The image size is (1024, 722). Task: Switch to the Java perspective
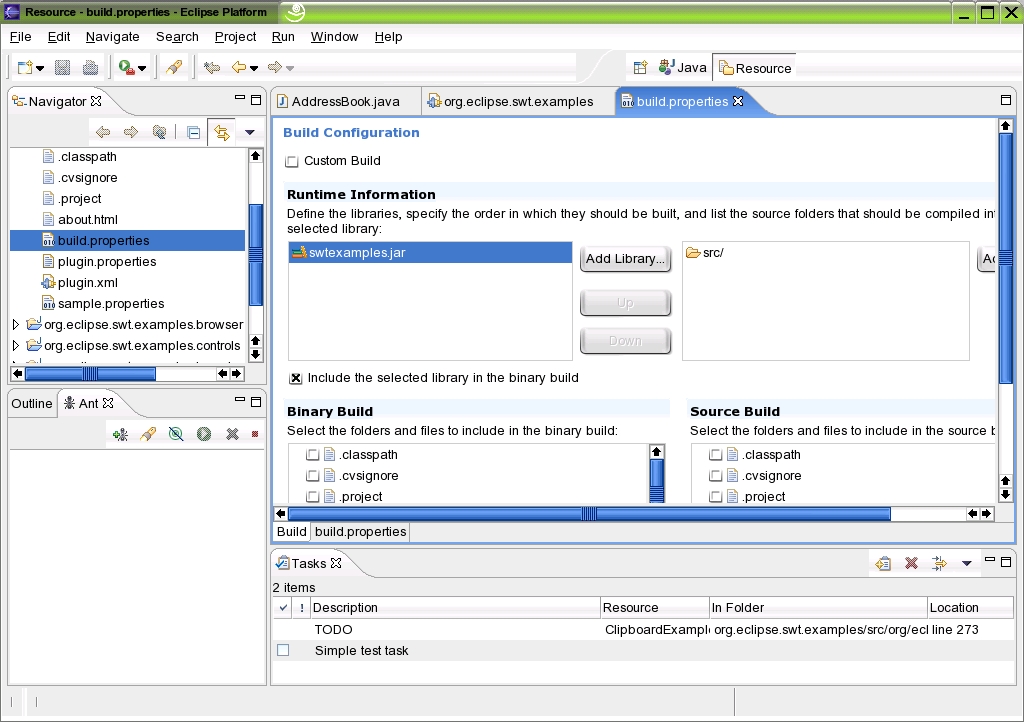coord(683,68)
